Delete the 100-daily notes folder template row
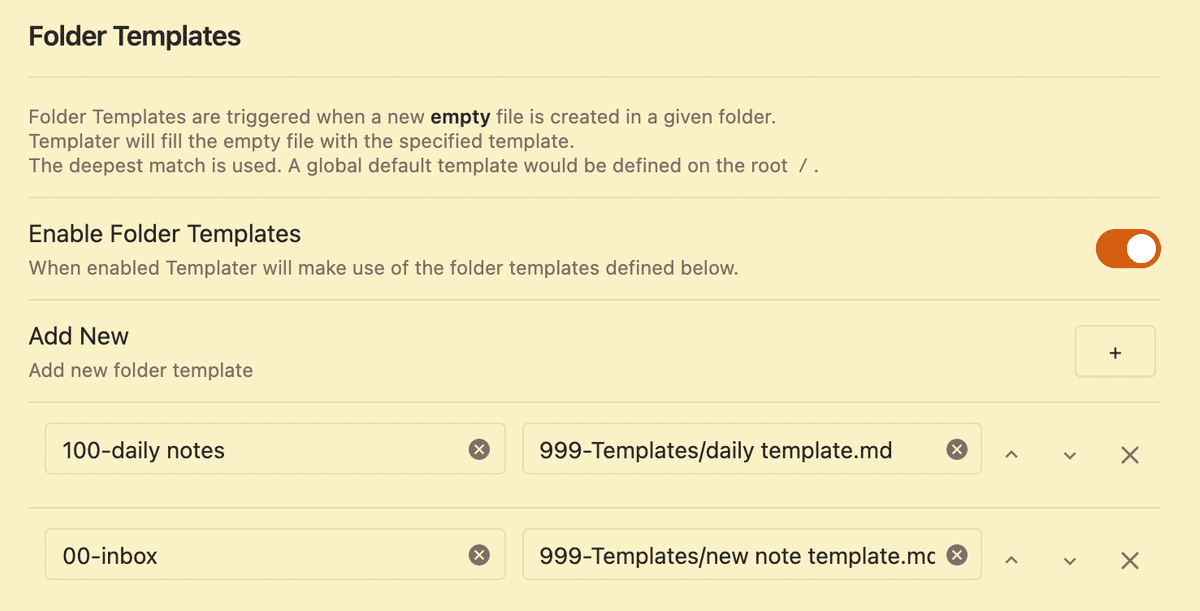Viewport: 1200px width, 611px height. [1130, 455]
